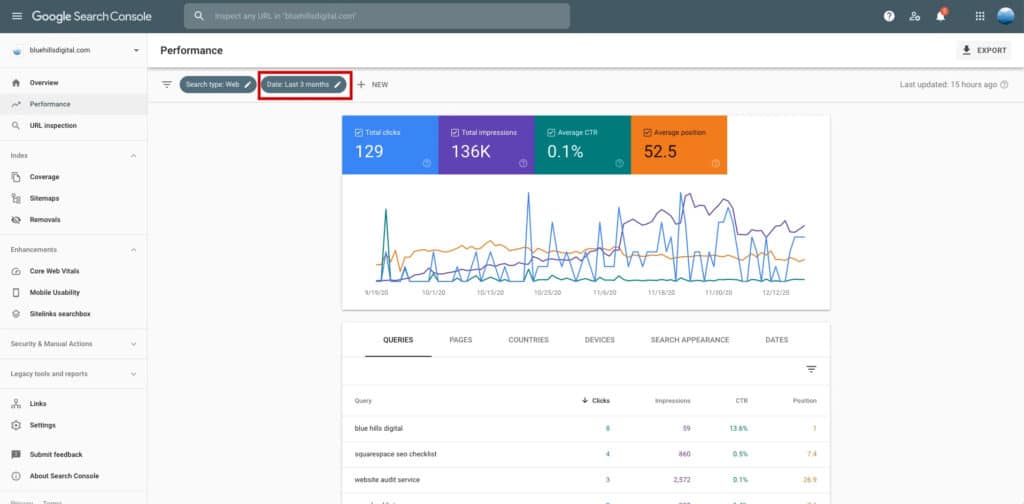This screenshot has width=1024, height=504.
Task: Switch to the Devices tab
Action: click(x=600, y=340)
